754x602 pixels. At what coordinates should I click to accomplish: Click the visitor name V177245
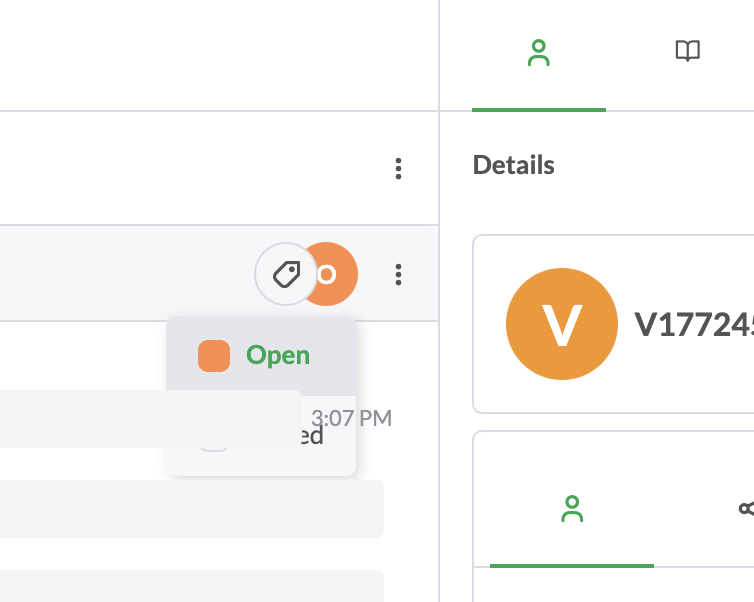pos(694,323)
